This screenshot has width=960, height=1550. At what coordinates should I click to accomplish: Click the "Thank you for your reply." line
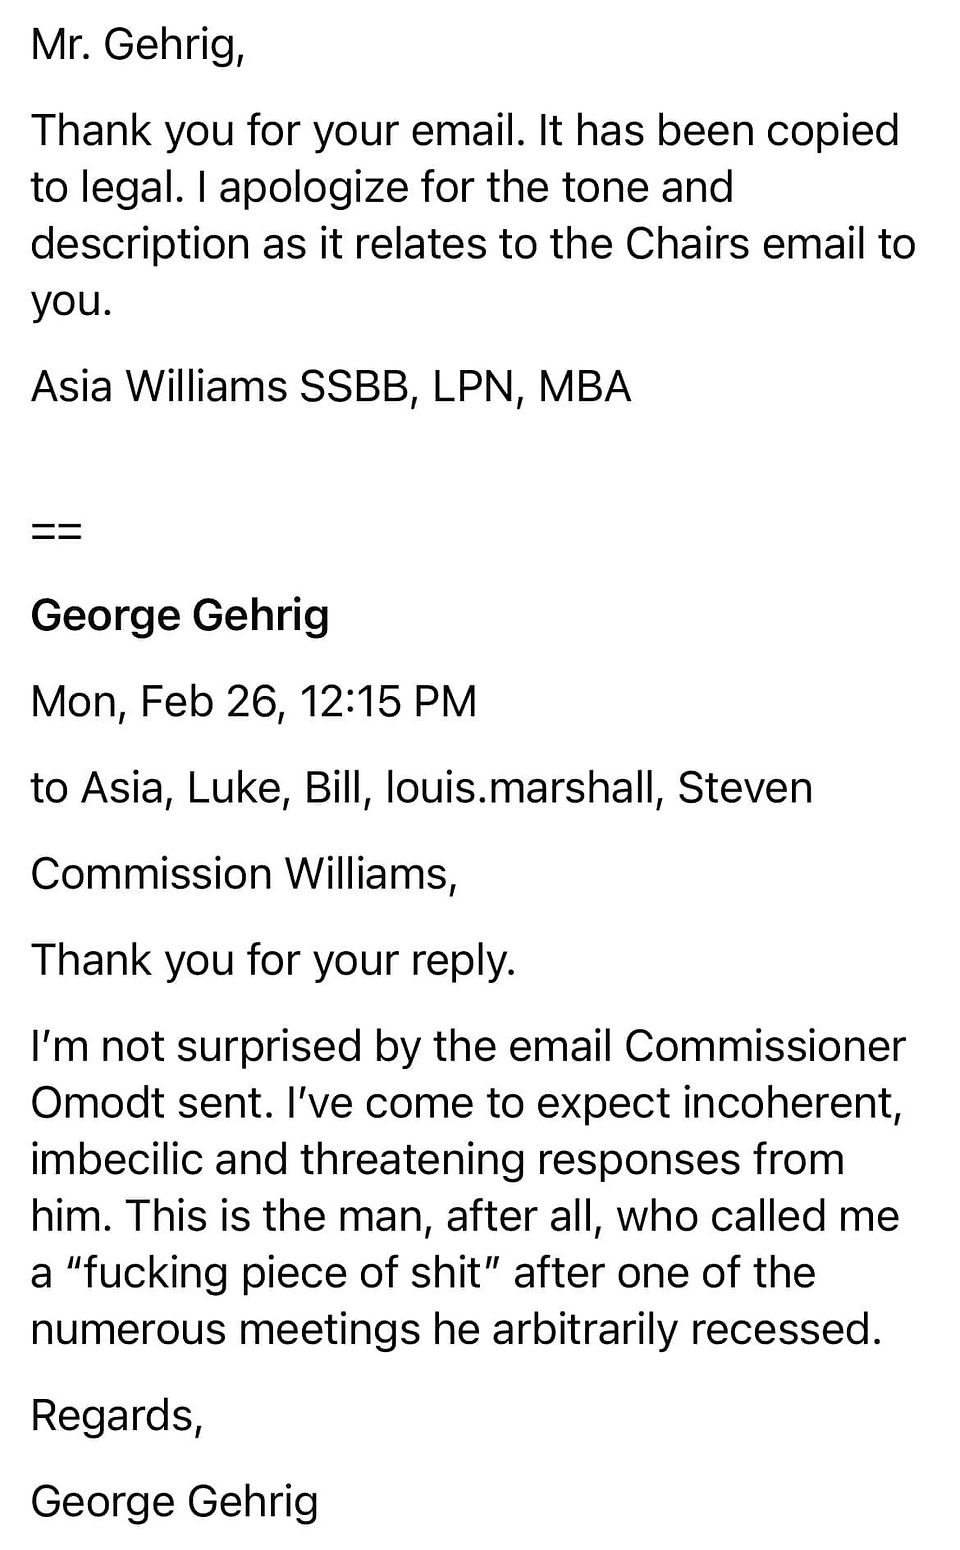click(273, 960)
